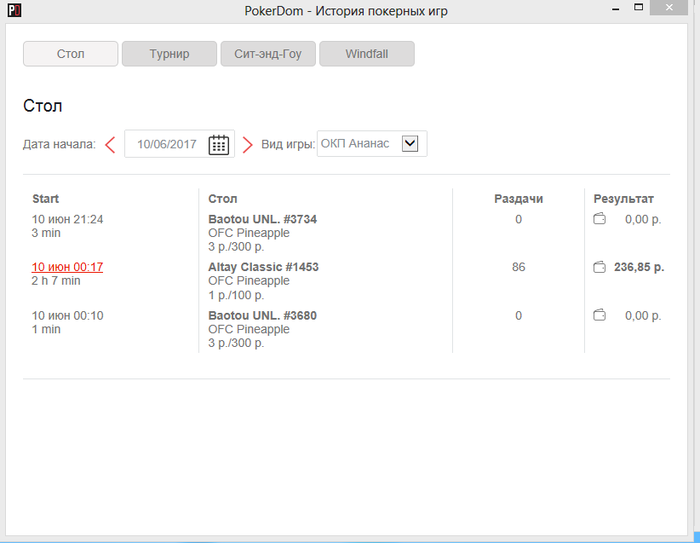Click the Стол column header
The height and width of the screenshot is (543, 700).
(x=223, y=199)
